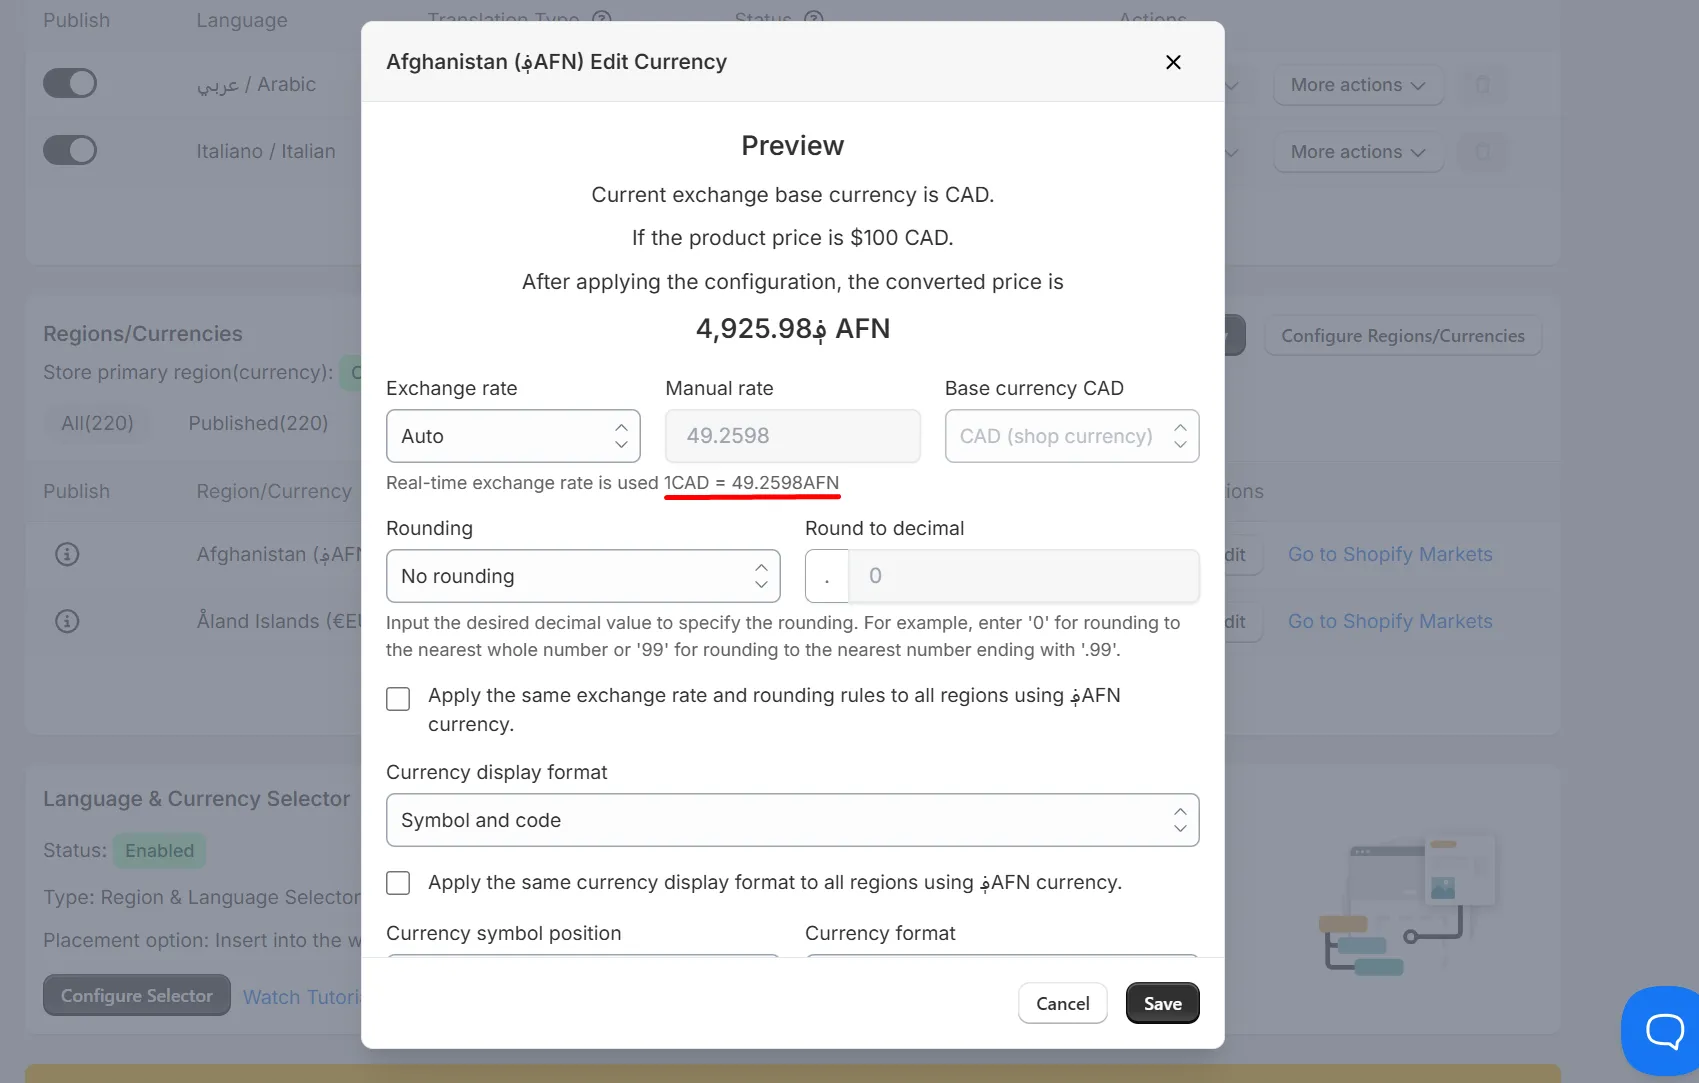Open the chat support bubble icon
The height and width of the screenshot is (1083, 1699).
point(1664,1030)
